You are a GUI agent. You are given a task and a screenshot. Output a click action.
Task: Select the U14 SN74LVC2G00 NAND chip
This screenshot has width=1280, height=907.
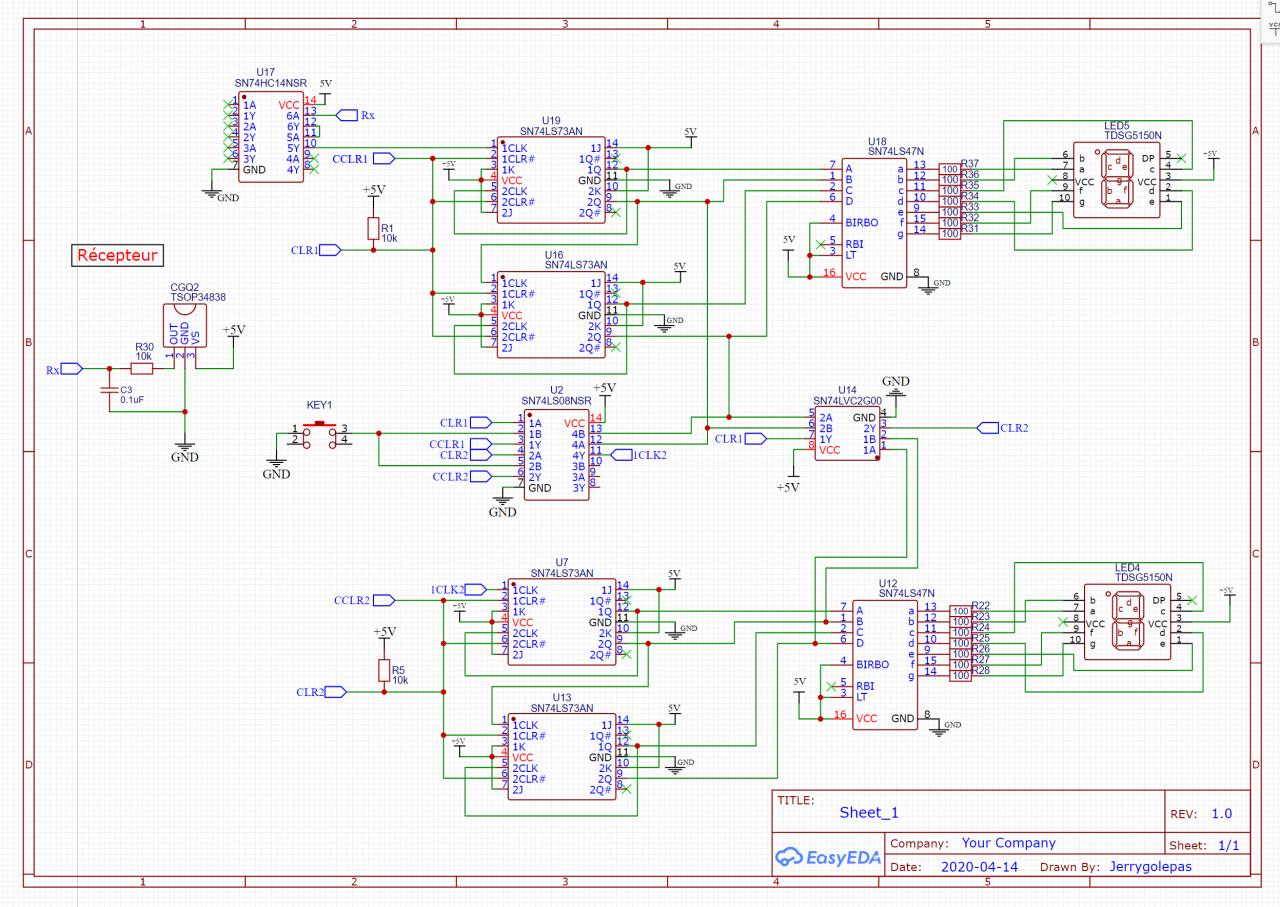(x=846, y=432)
